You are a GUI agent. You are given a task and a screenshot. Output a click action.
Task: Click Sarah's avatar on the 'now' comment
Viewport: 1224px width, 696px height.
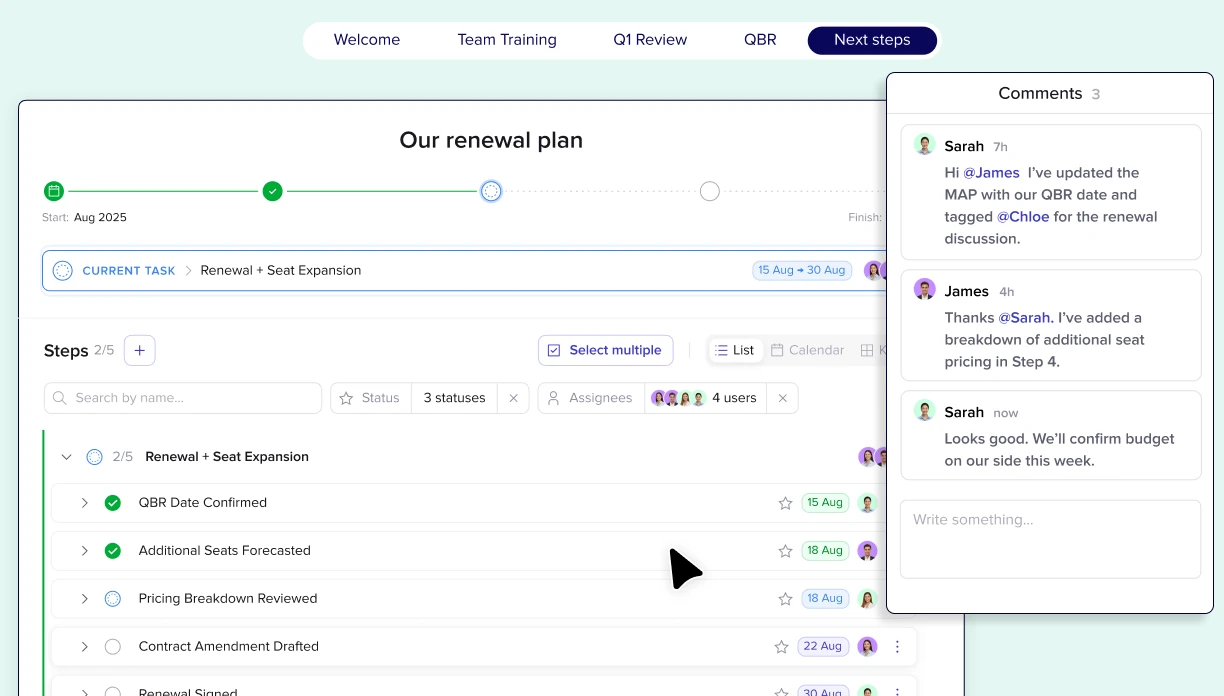click(925, 411)
